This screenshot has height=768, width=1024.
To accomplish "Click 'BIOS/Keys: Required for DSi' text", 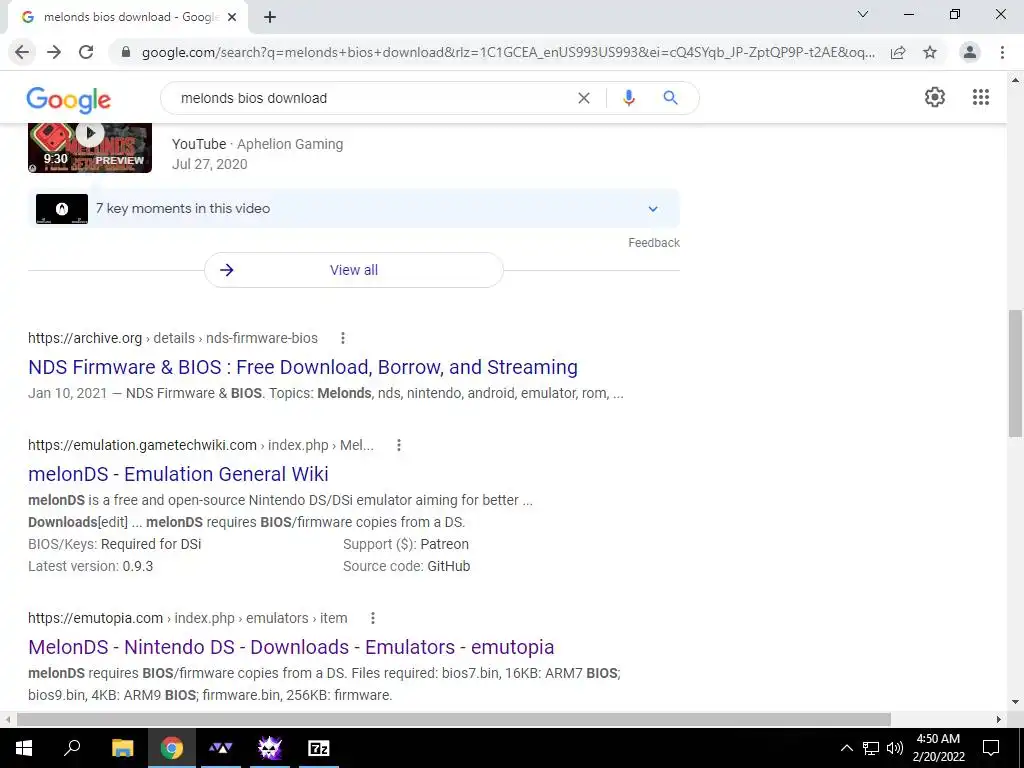I will coord(115,544).
